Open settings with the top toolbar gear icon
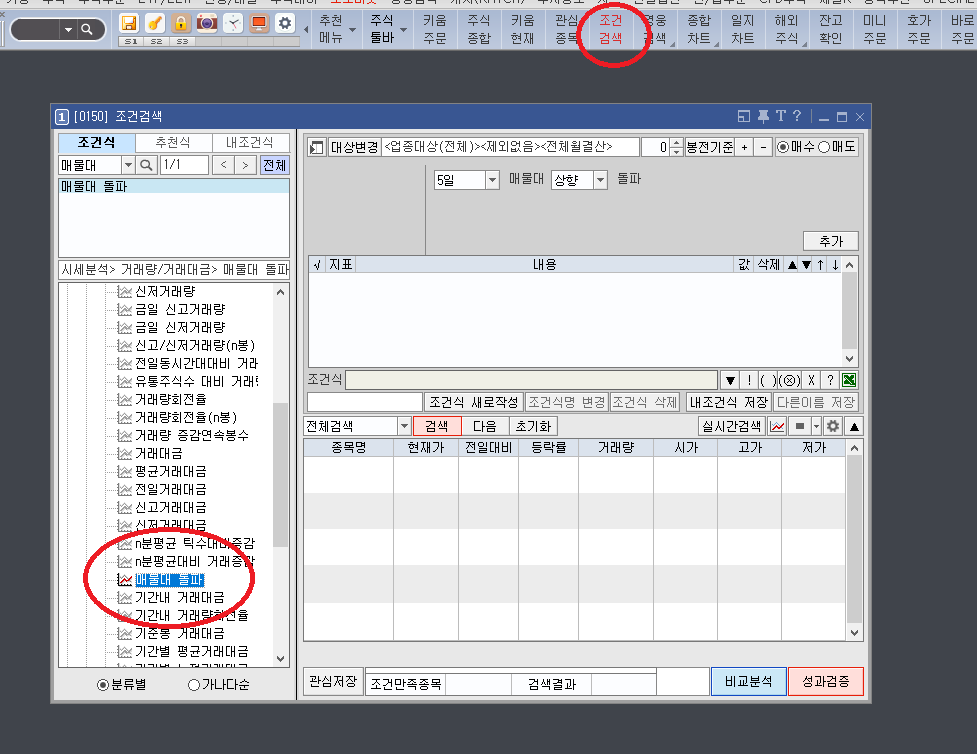 (285, 24)
